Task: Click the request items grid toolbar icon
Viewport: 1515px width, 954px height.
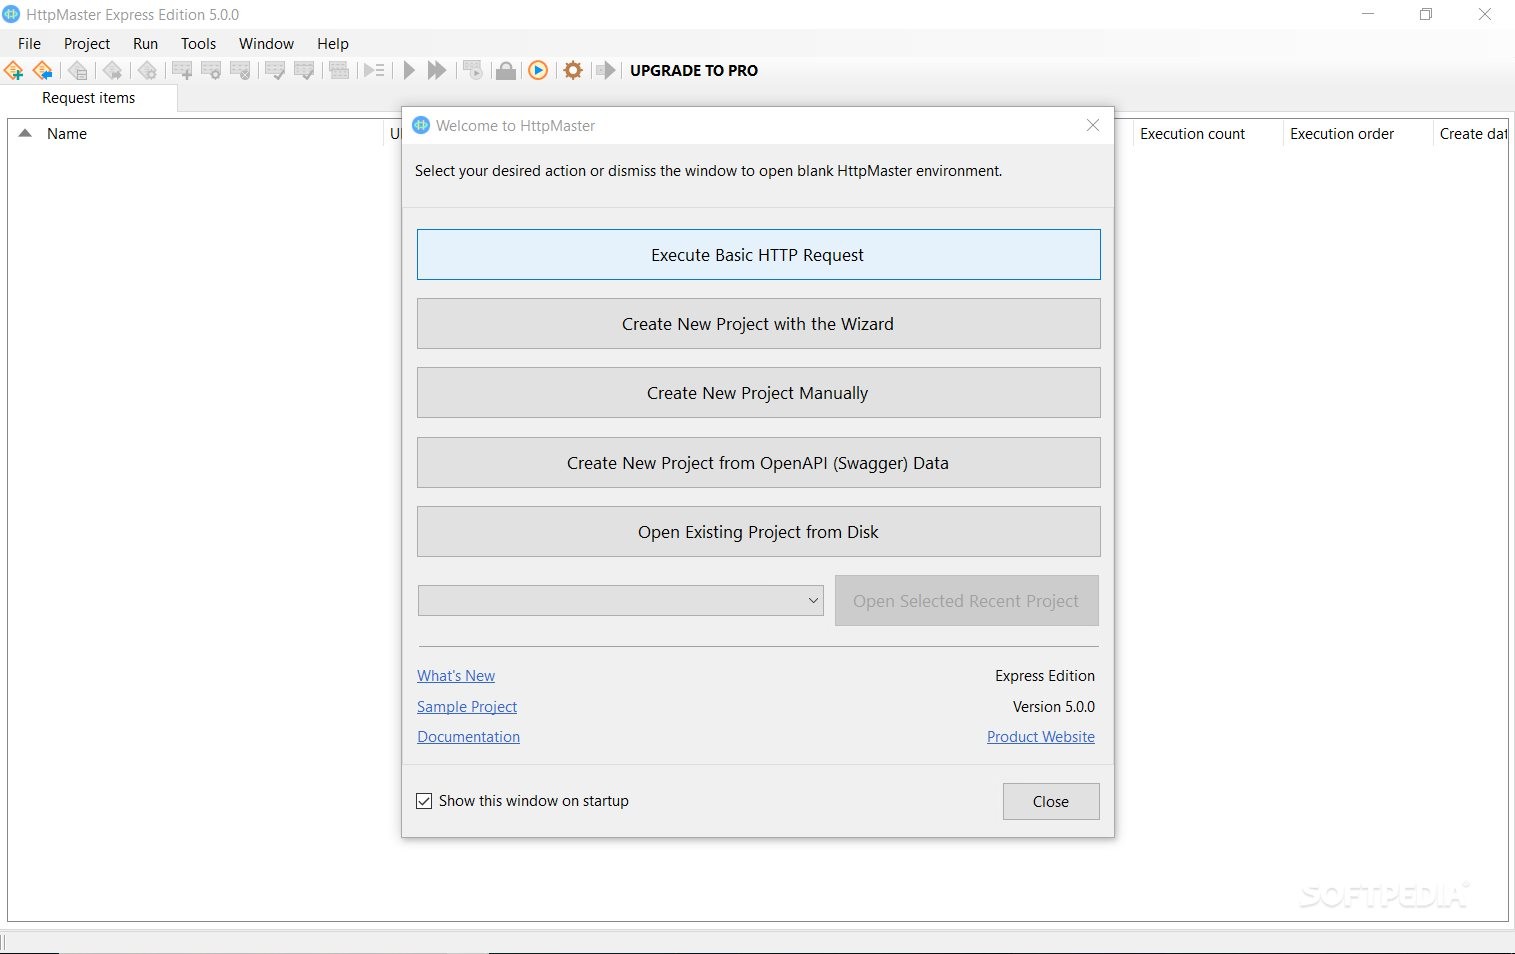Action: click(339, 70)
